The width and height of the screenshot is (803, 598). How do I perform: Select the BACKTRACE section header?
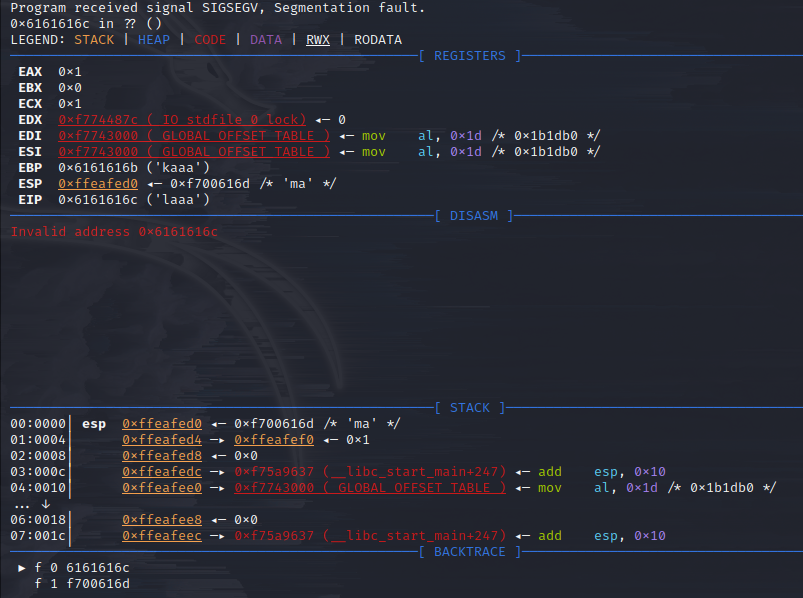(470, 552)
